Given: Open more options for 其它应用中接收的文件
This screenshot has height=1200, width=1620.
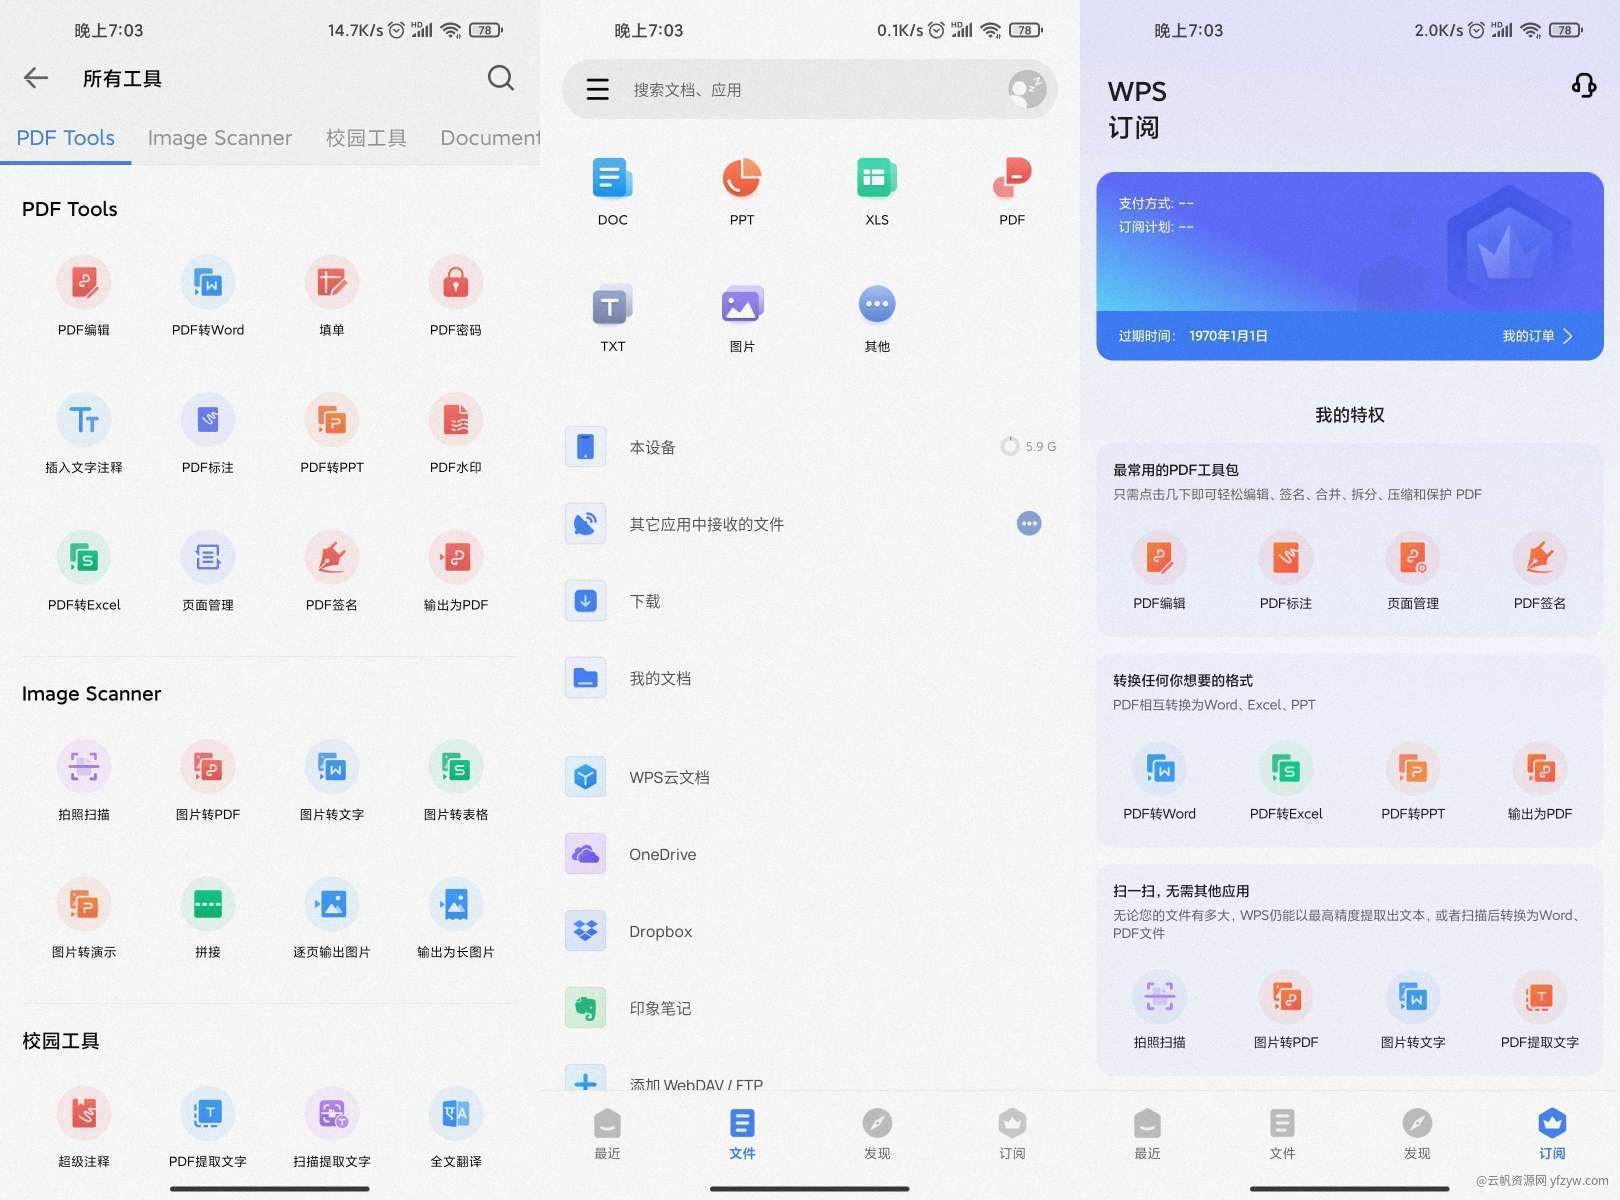Looking at the screenshot, I should click(1029, 523).
